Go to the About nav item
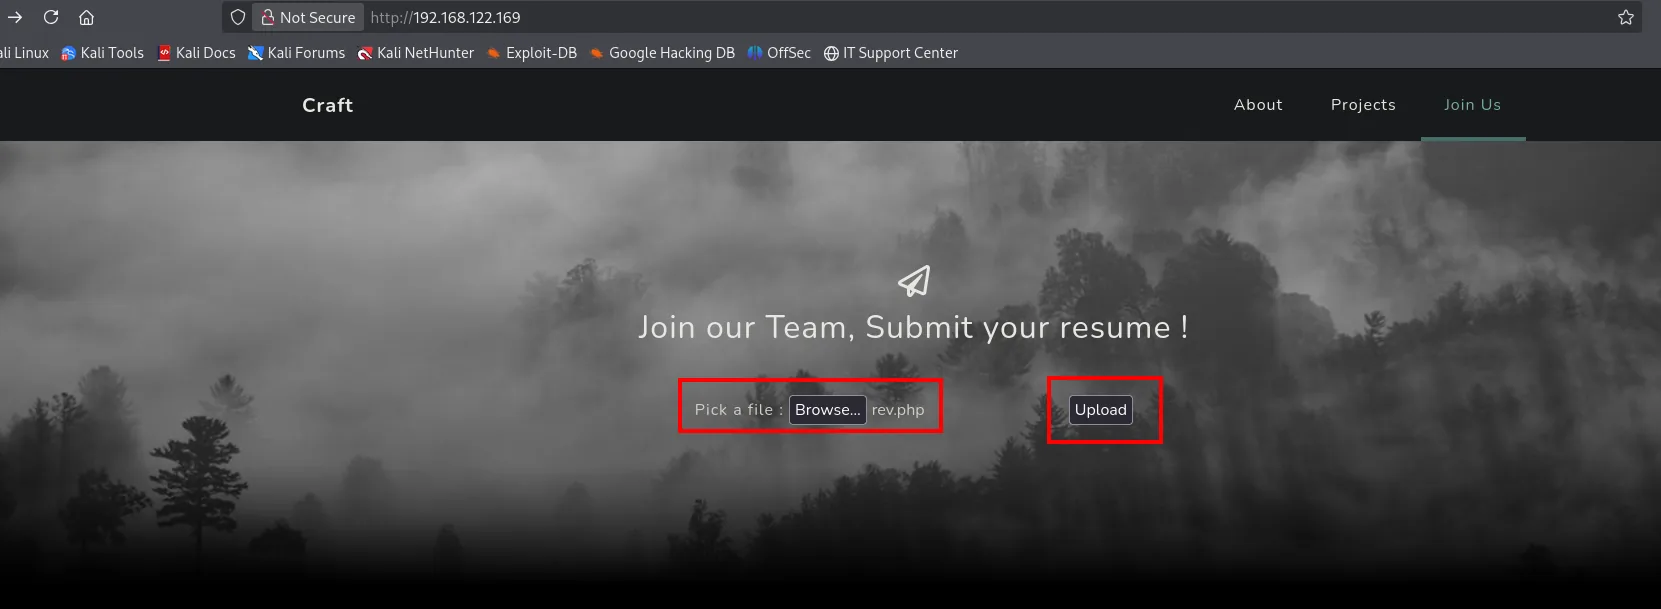1661x609 pixels. (x=1258, y=105)
